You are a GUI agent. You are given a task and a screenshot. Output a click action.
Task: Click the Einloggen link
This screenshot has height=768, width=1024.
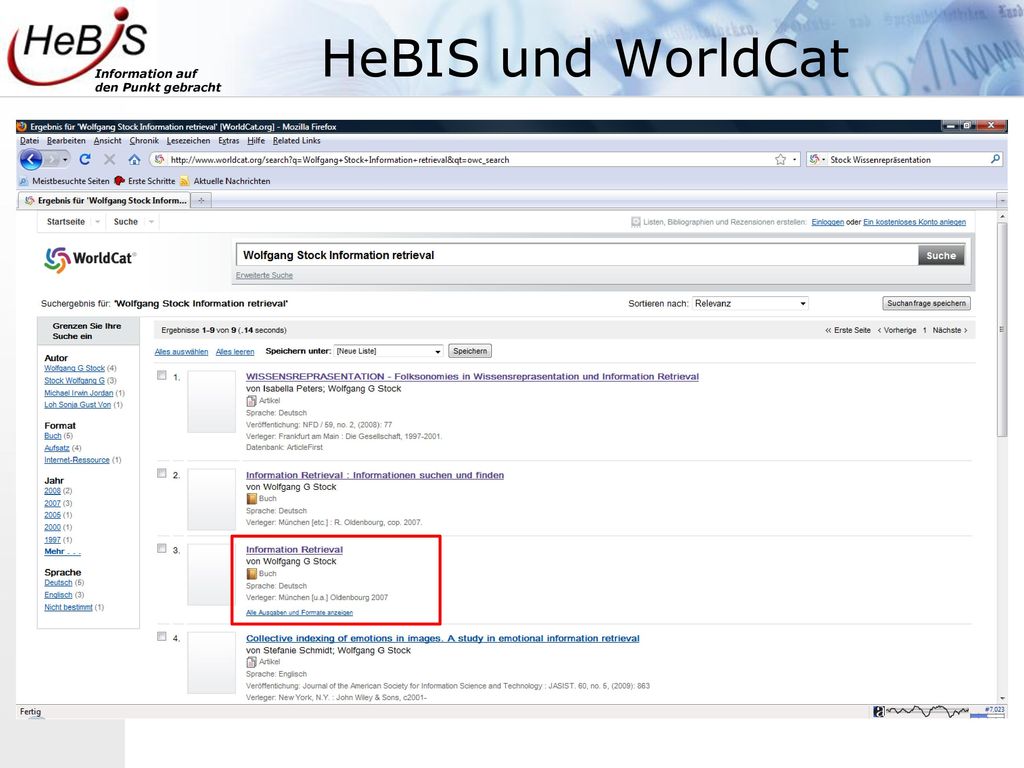pyautogui.click(x=827, y=222)
